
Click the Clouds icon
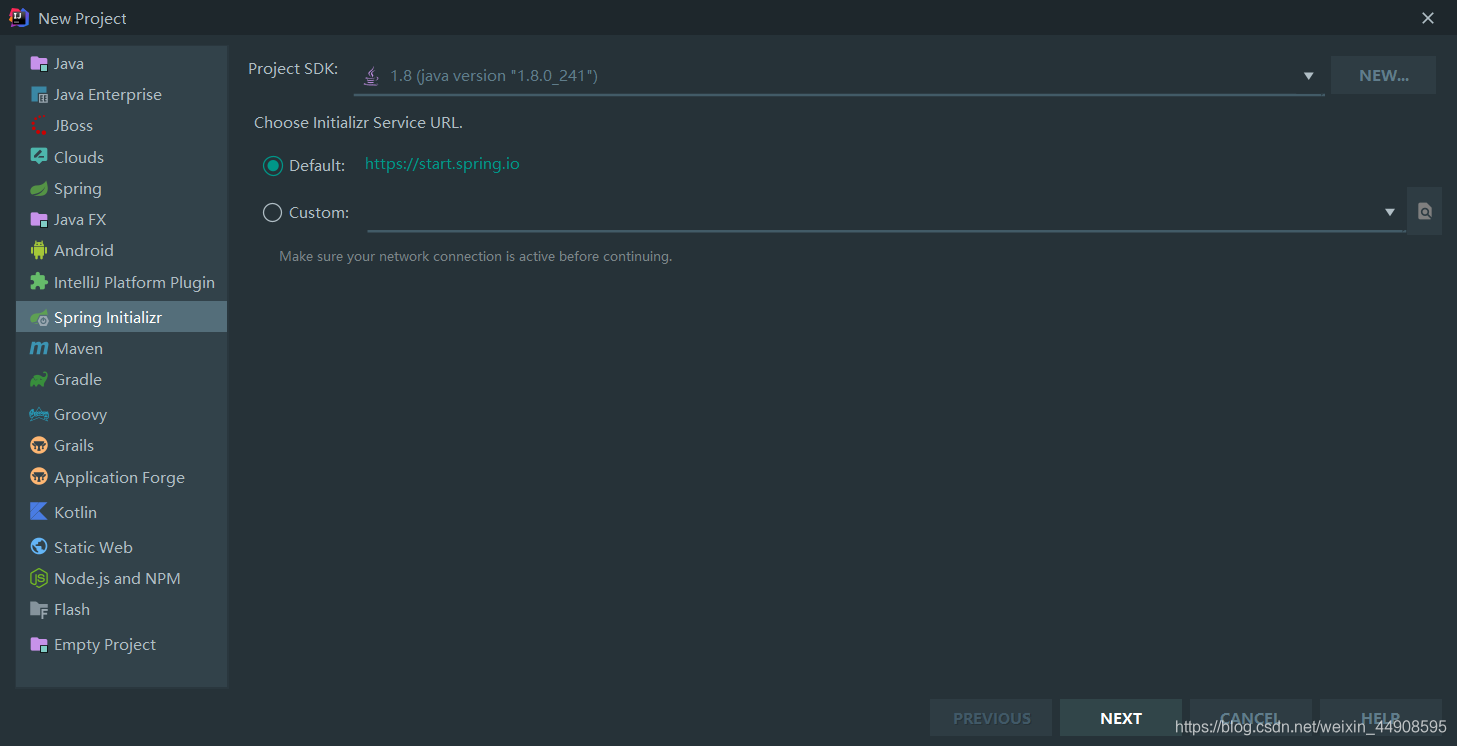39,157
